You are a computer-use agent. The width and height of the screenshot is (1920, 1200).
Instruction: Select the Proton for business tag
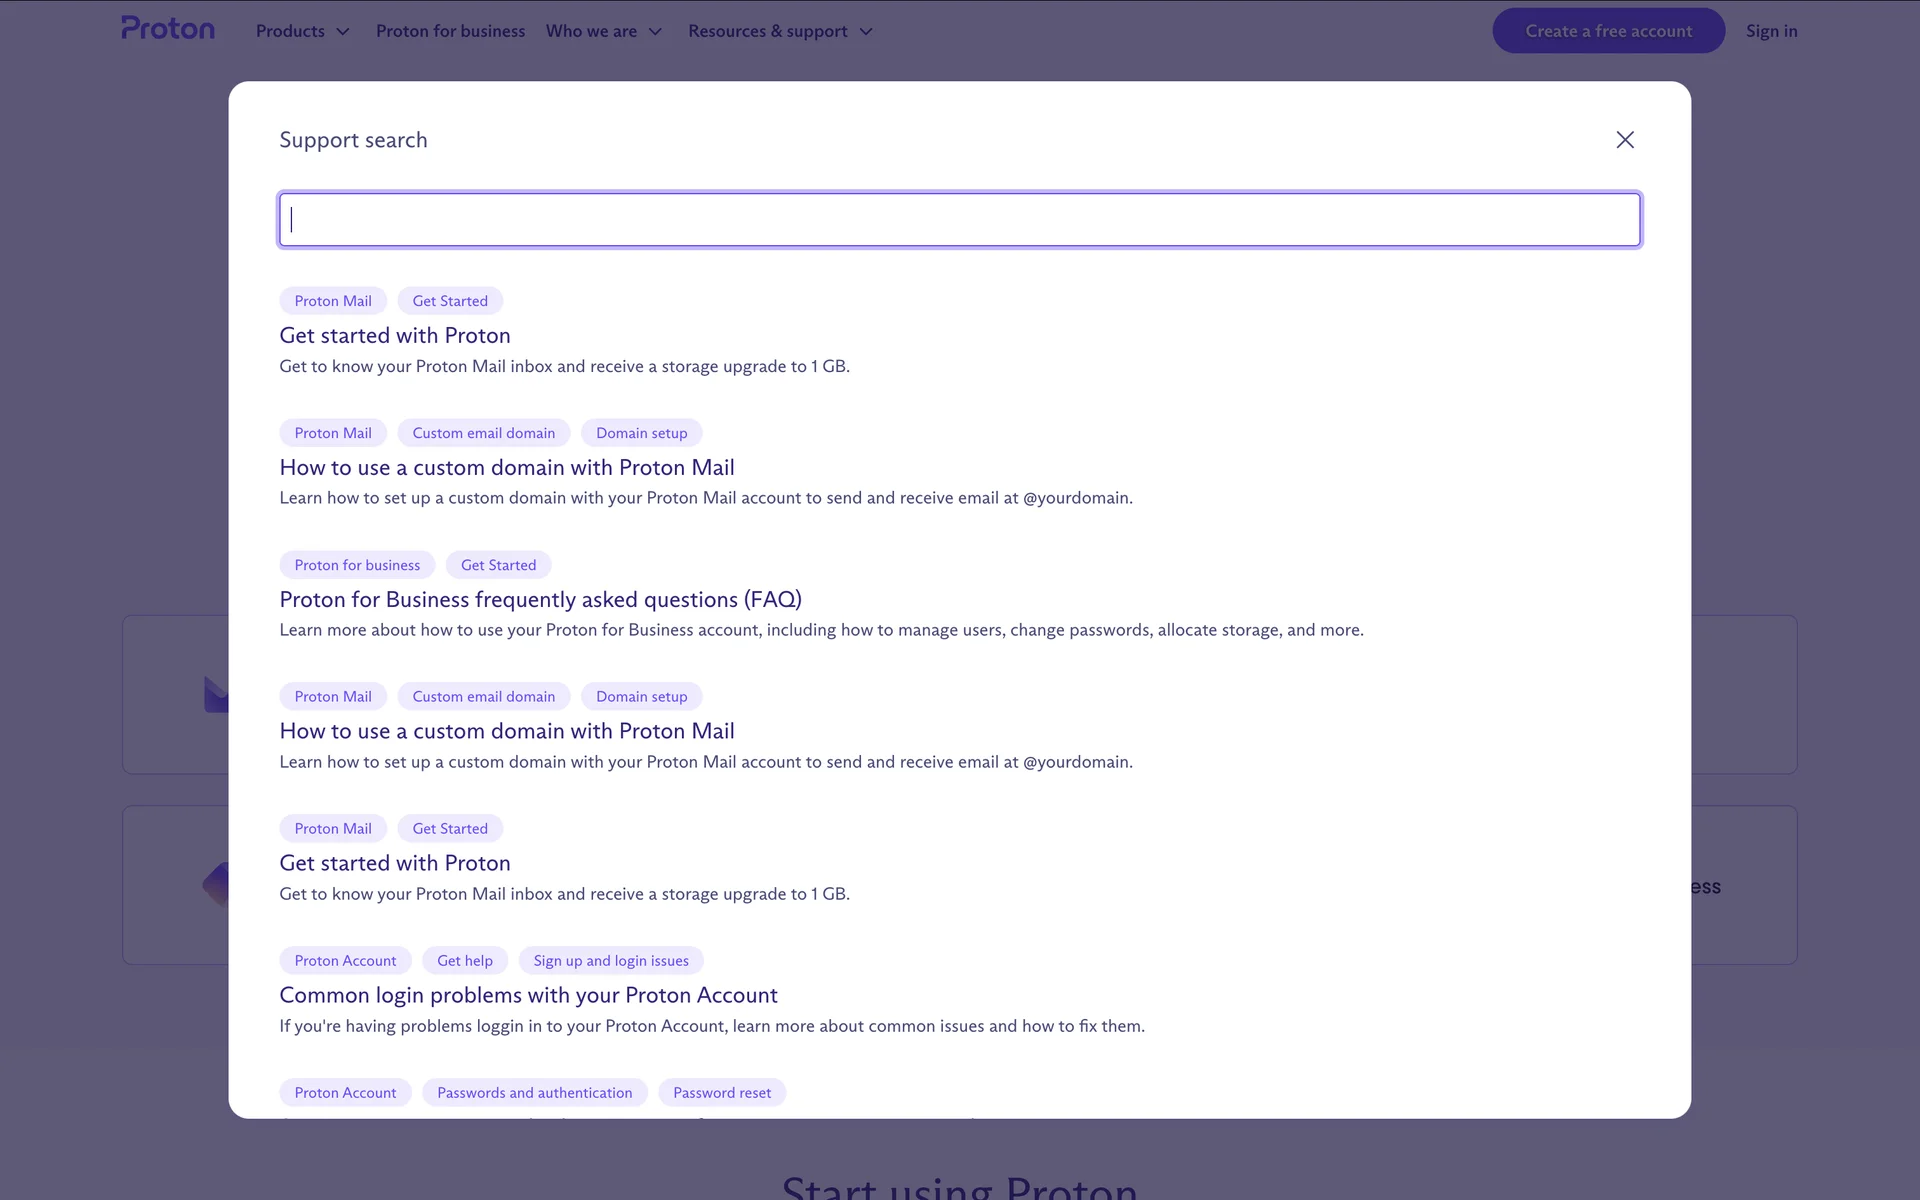coord(357,565)
